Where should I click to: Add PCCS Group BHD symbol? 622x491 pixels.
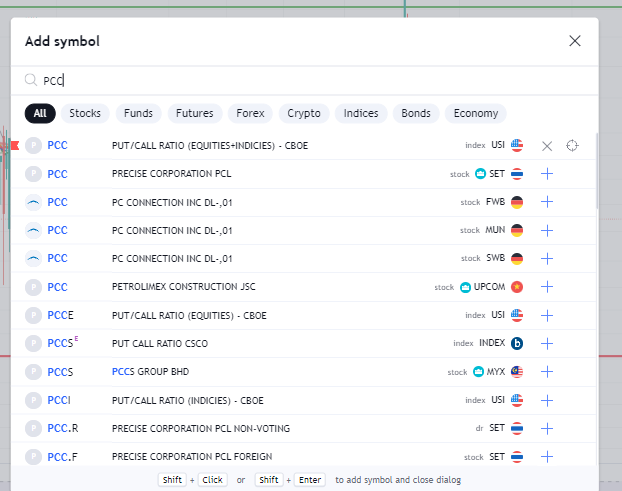coord(547,372)
